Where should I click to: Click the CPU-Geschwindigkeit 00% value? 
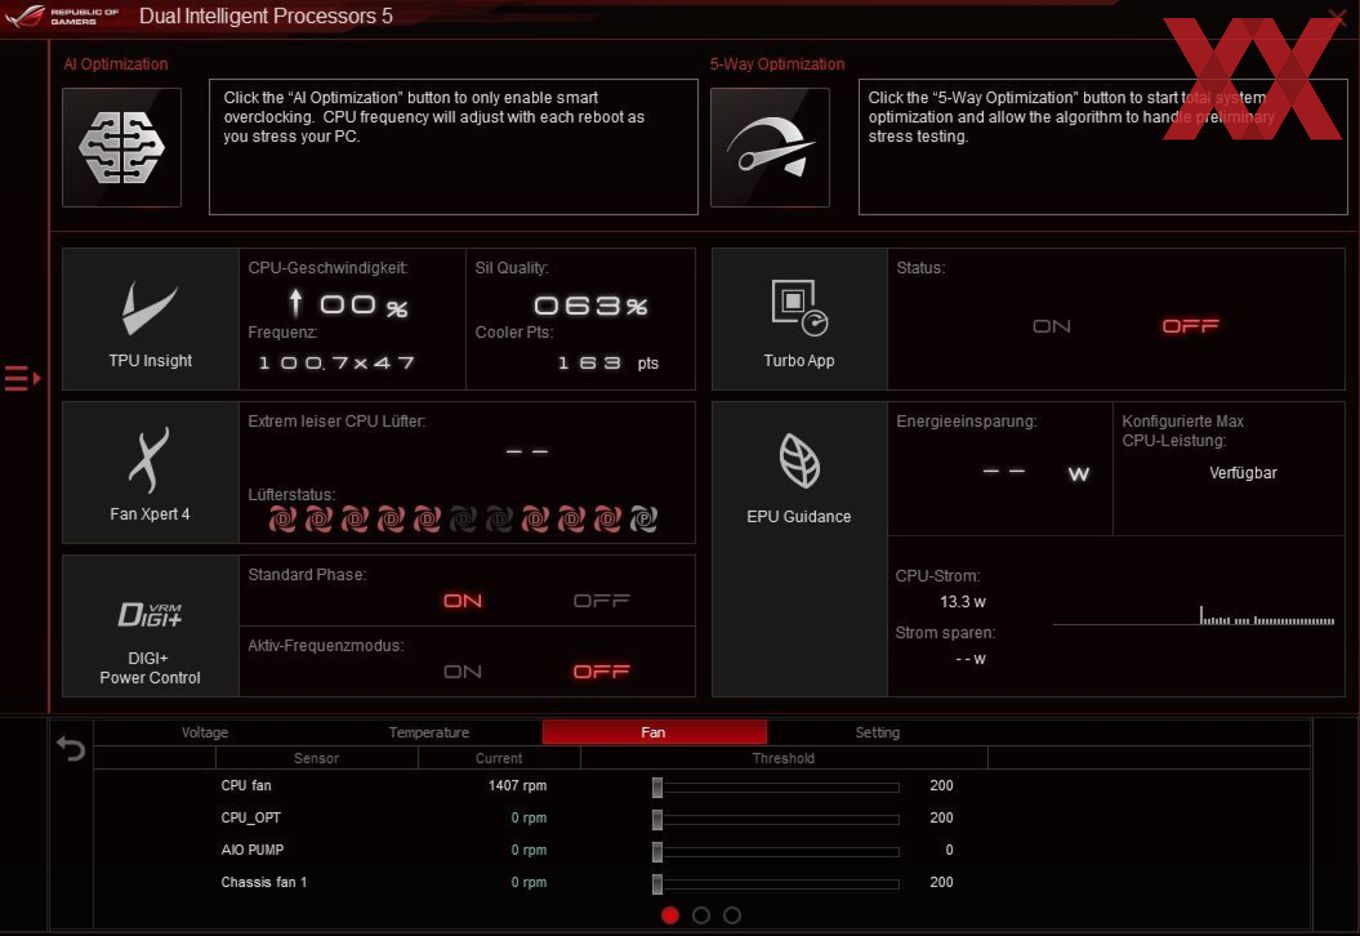point(348,304)
